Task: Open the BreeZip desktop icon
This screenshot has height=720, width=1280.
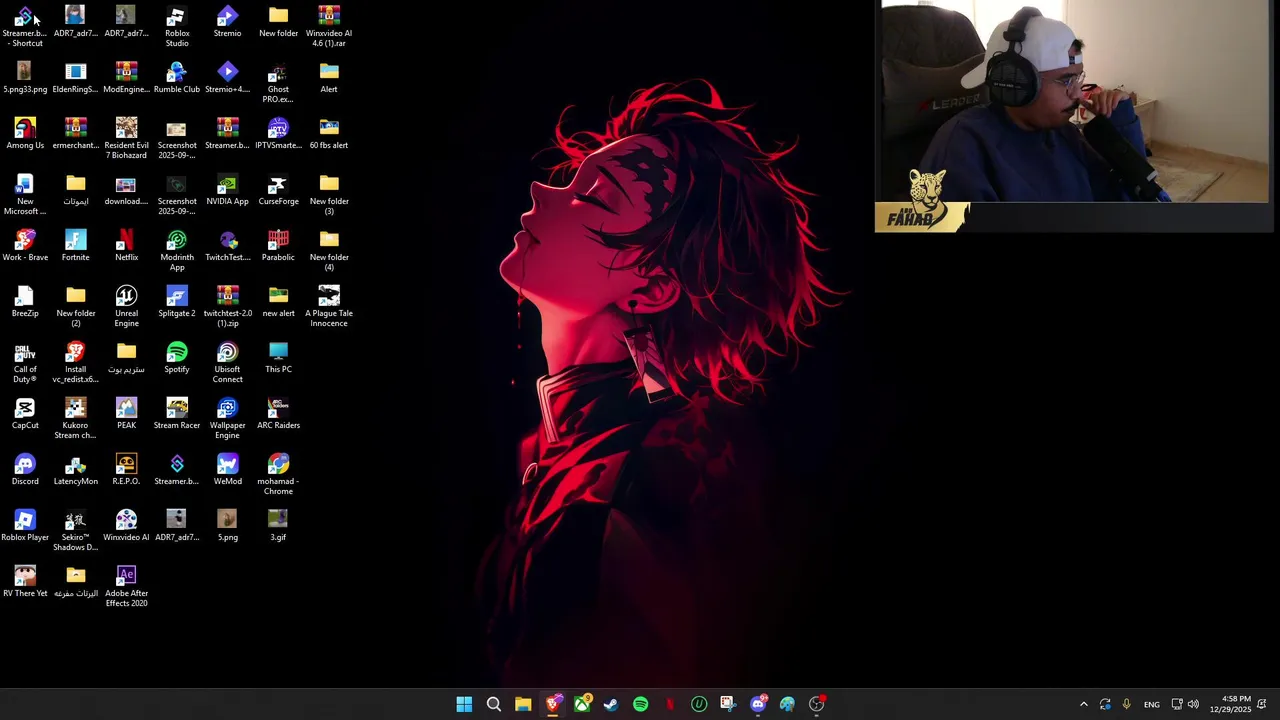Action: coord(25,302)
